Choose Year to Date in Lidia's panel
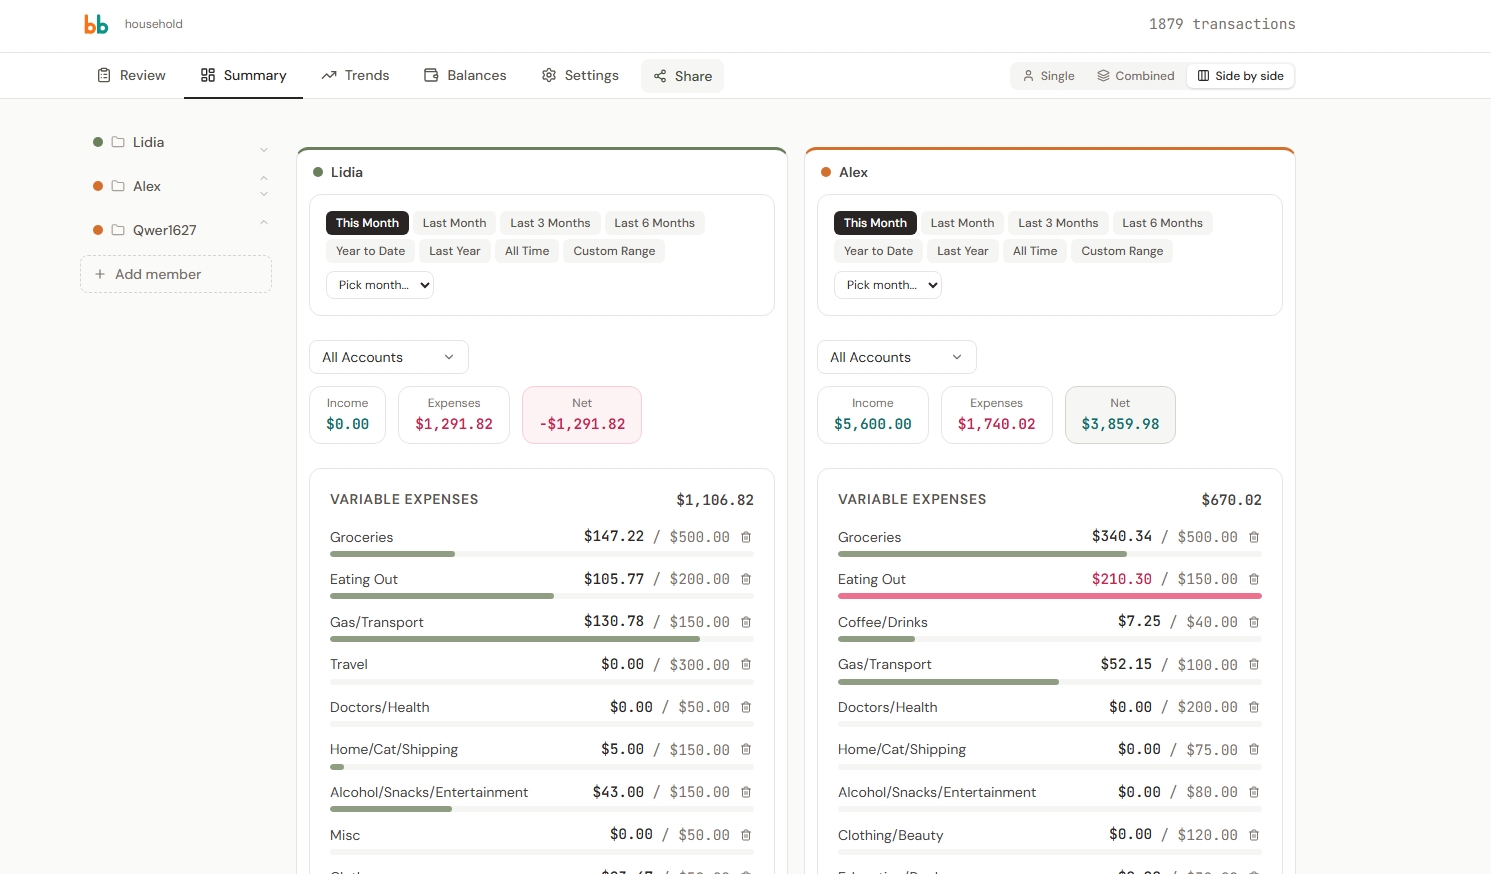Screen dimensions: 1491x874 pos(370,251)
